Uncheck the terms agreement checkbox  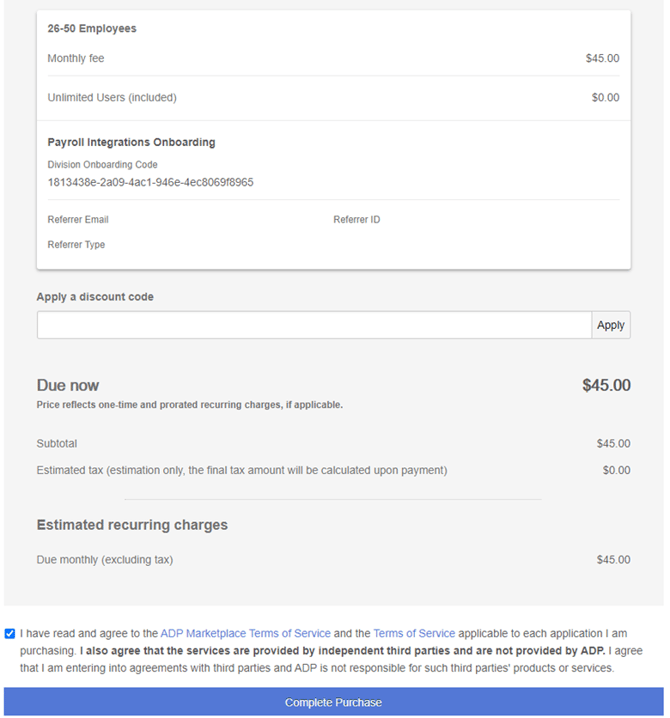pos(10,633)
